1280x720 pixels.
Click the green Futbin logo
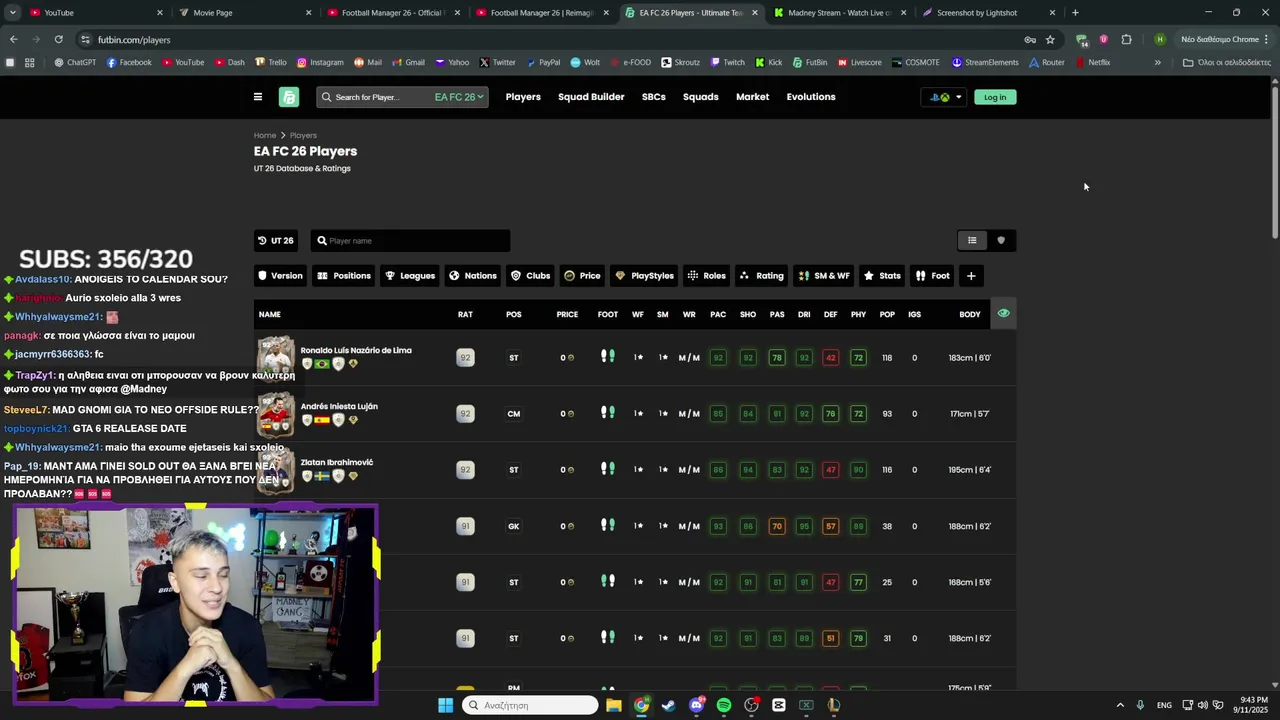tap(289, 97)
